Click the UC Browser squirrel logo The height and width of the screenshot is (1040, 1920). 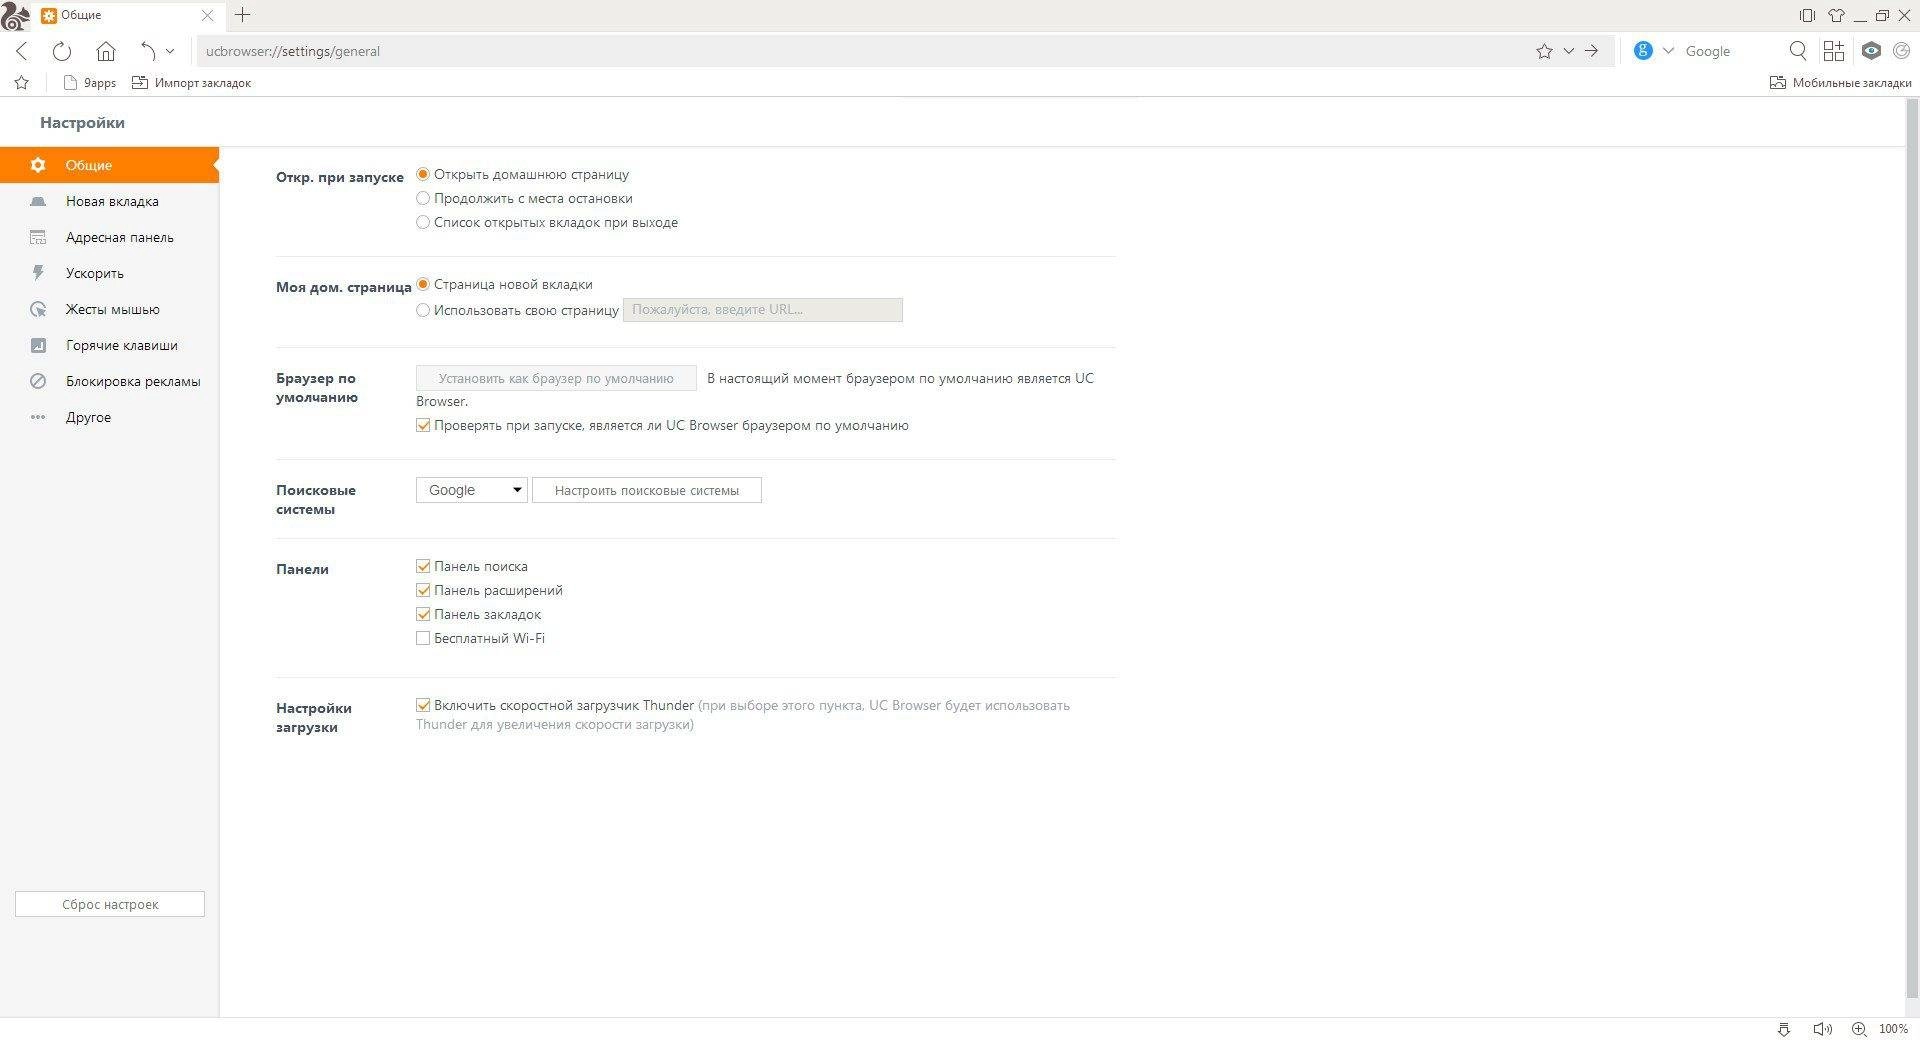tap(15, 15)
